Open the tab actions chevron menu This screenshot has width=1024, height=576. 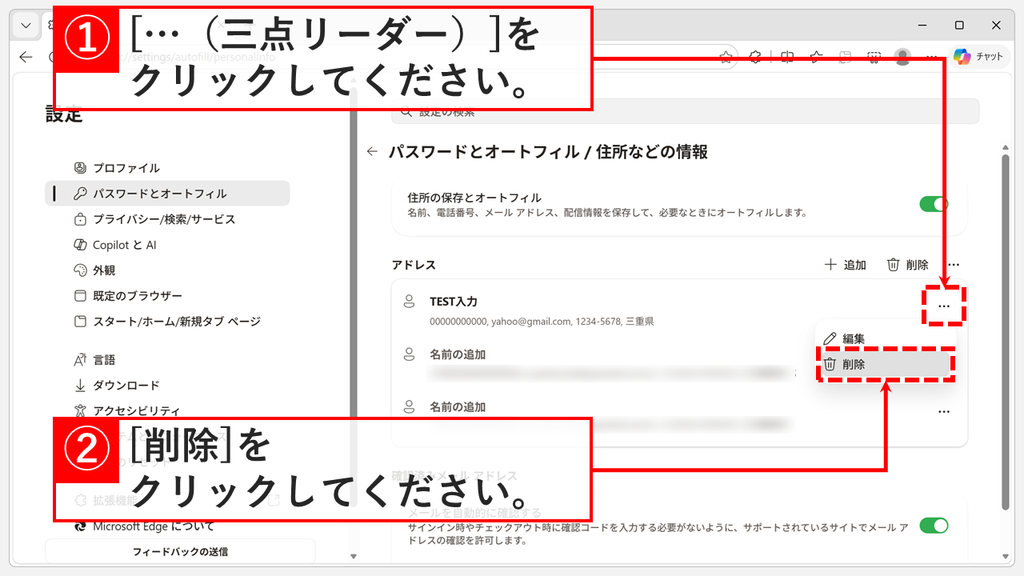(x=25, y=25)
